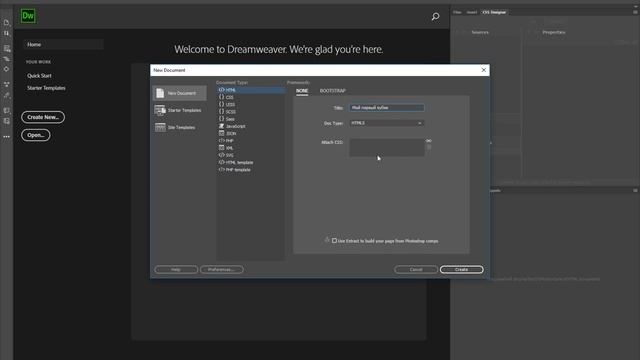The height and width of the screenshot is (360, 640).
Task: Open Live View options toolbar icon
Action: point(7,49)
